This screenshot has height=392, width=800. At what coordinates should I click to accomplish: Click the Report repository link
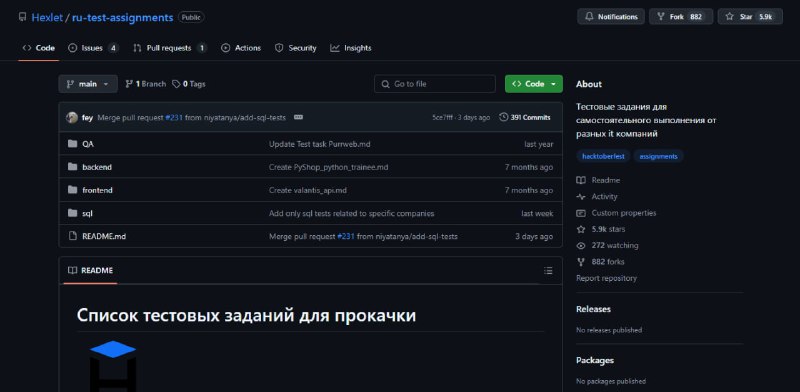tap(606, 278)
